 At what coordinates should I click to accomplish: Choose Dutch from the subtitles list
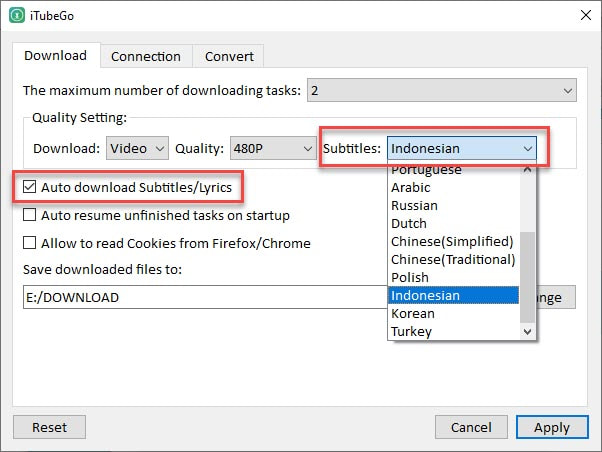(x=453, y=224)
